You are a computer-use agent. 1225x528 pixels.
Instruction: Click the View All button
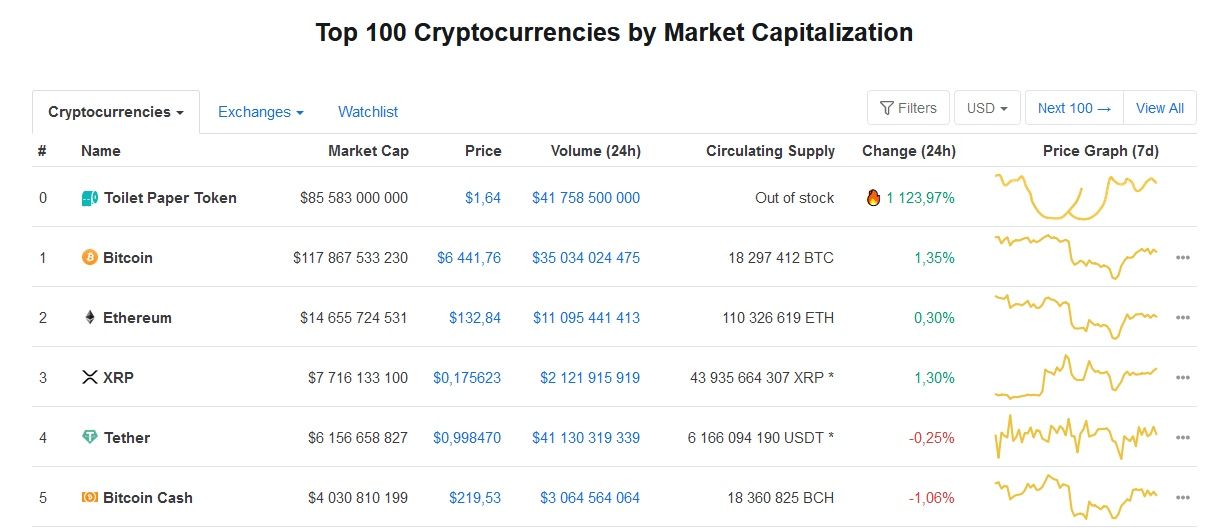click(x=1160, y=108)
